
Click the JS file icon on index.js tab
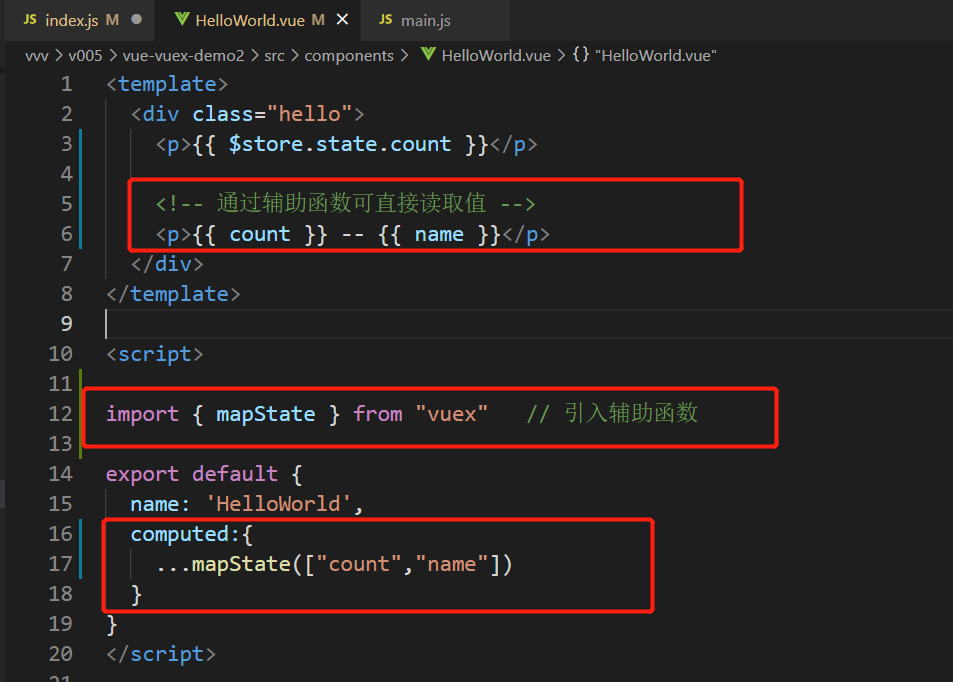coord(30,20)
